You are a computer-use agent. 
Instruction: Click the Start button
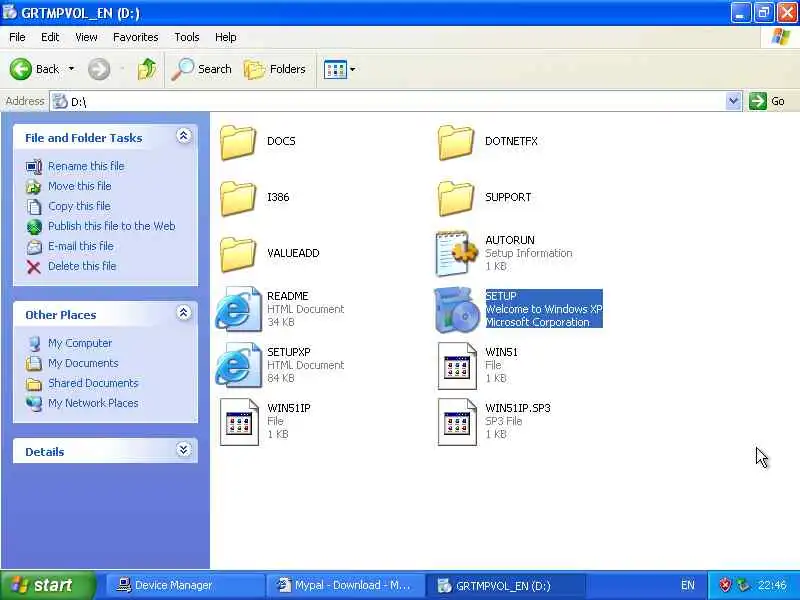click(48, 585)
